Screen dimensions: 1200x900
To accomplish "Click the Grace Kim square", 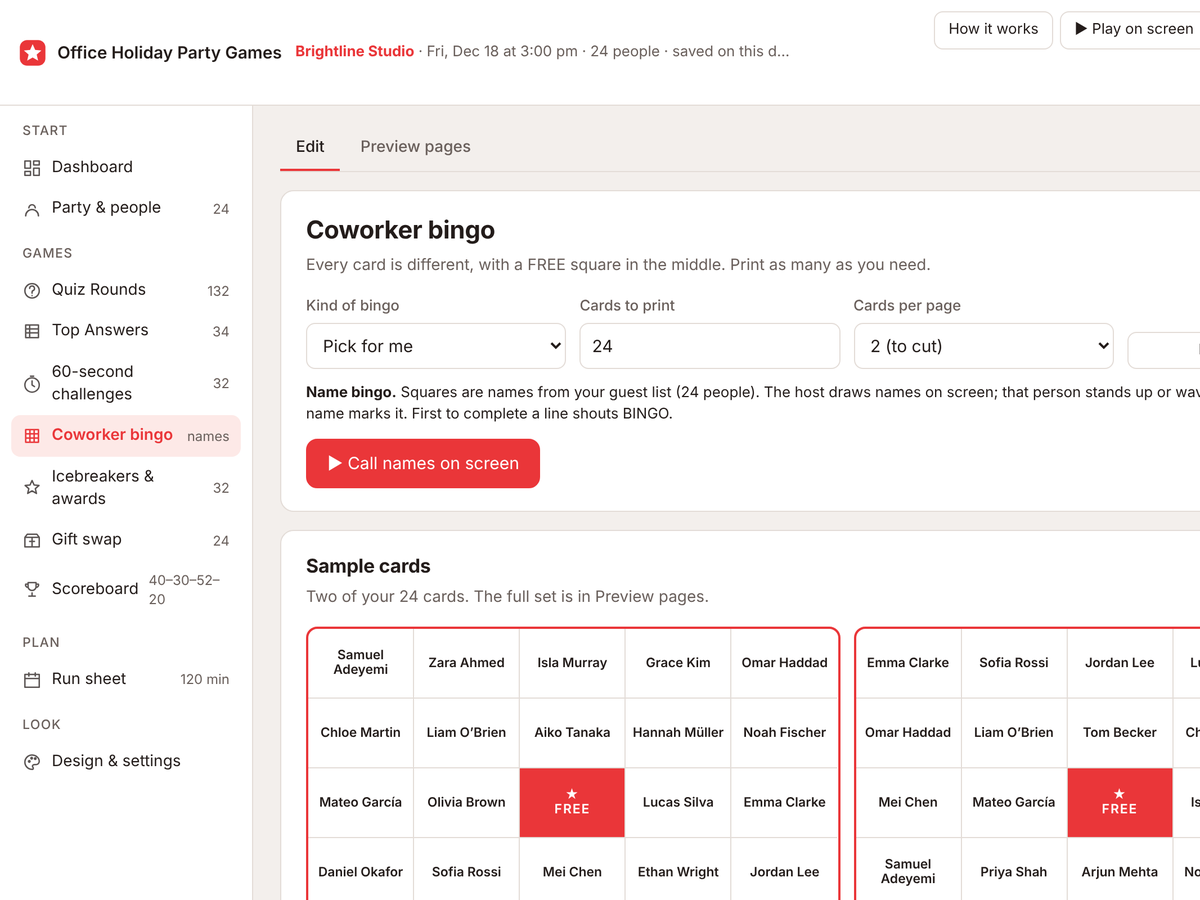I will [x=678, y=663].
